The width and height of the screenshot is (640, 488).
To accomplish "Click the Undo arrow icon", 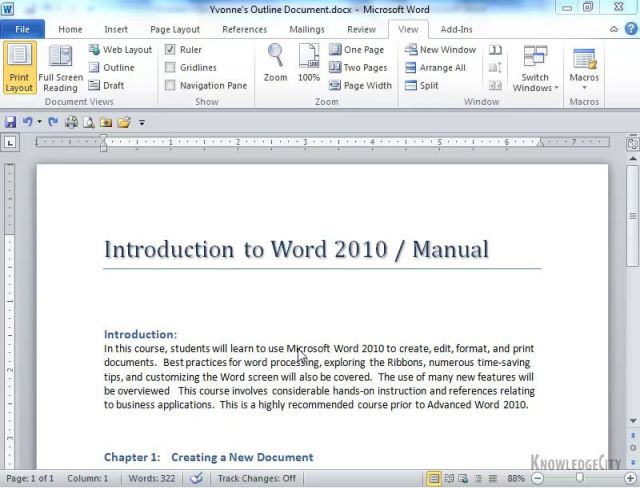I will coord(27,122).
